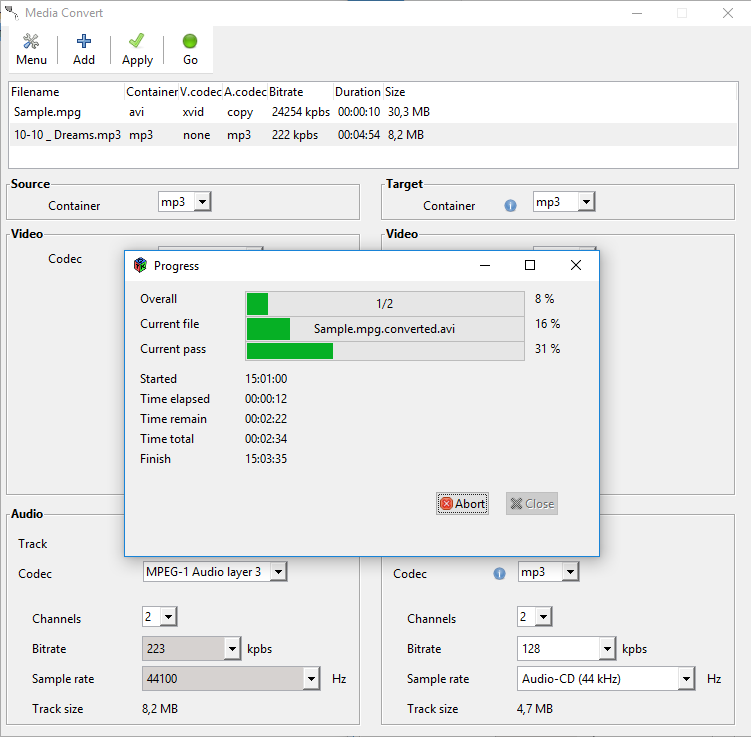Image resolution: width=751 pixels, height=737 pixels.
Task: Click the 24254 kpbs bitrate cell
Action: point(301,112)
